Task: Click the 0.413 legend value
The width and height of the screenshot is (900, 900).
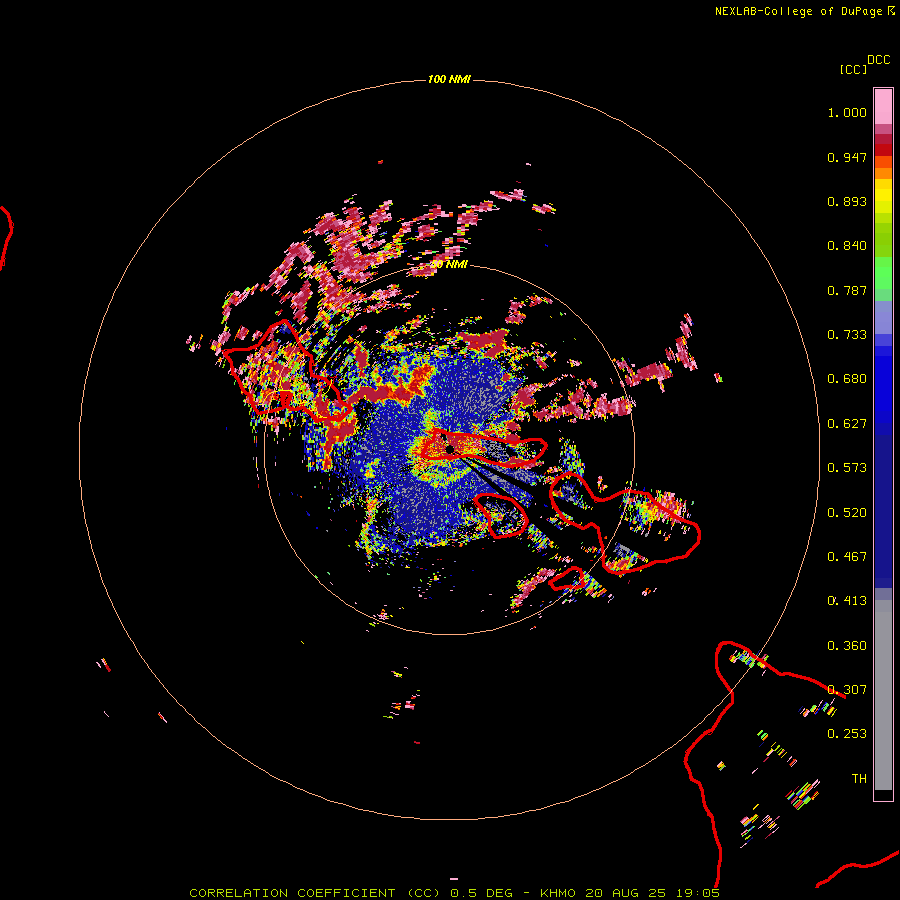Action: (847, 601)
